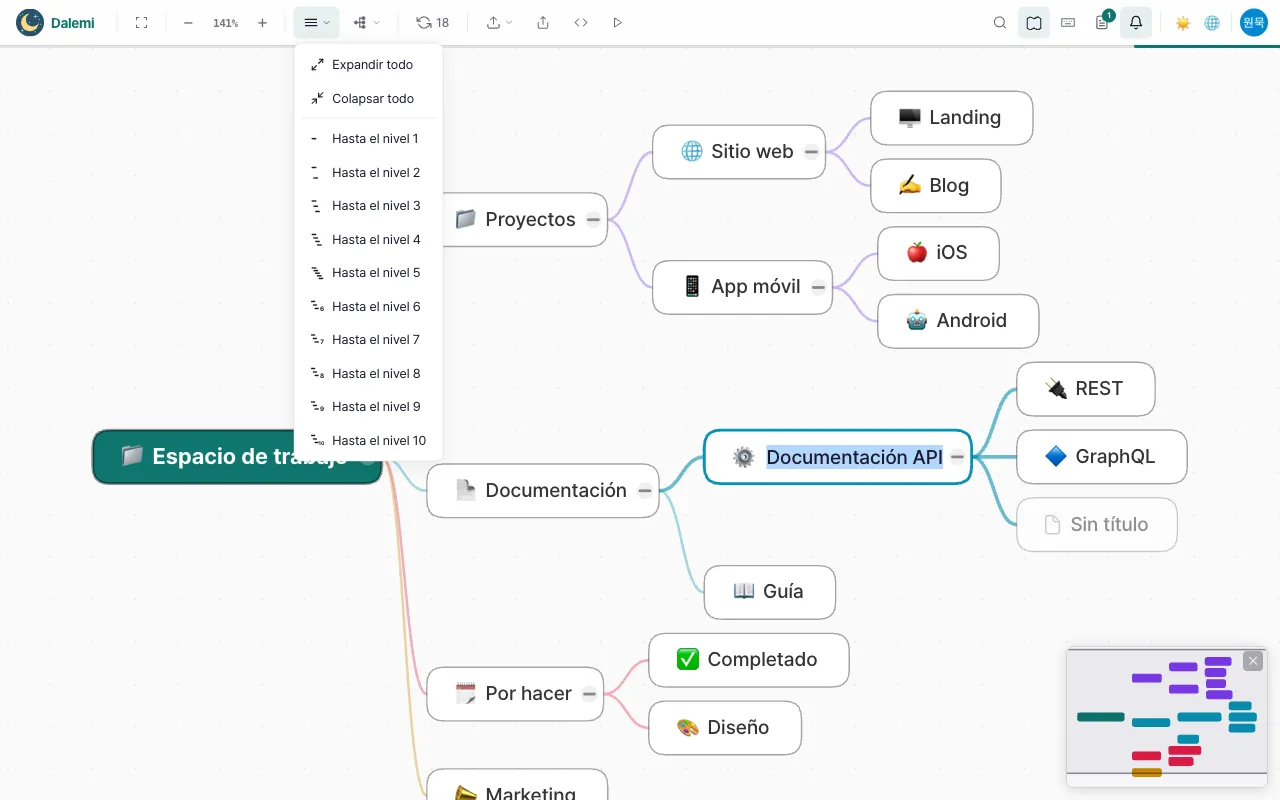Collapse the Sitio web node
1280x800 pixels.
click(811, 152)
